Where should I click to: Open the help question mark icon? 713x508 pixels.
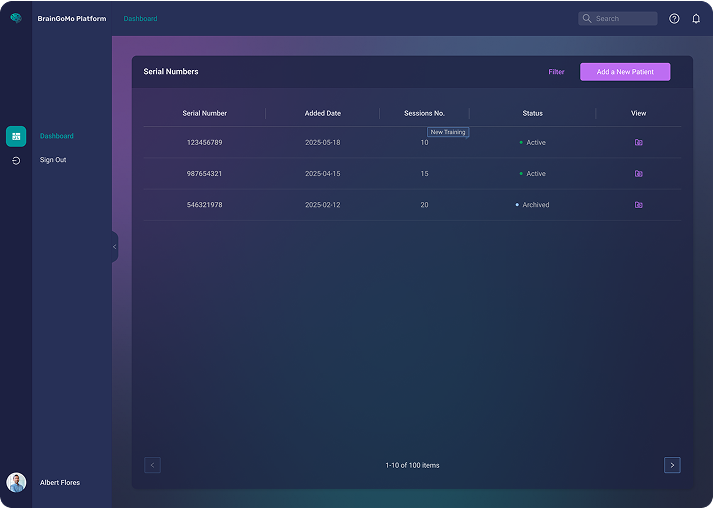[x=674, y=19]
